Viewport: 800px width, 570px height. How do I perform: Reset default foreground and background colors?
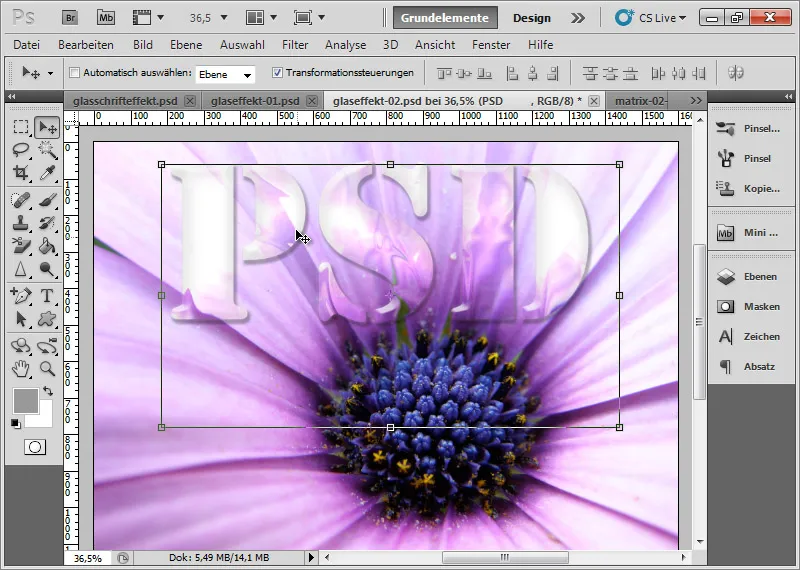point(15,424)
